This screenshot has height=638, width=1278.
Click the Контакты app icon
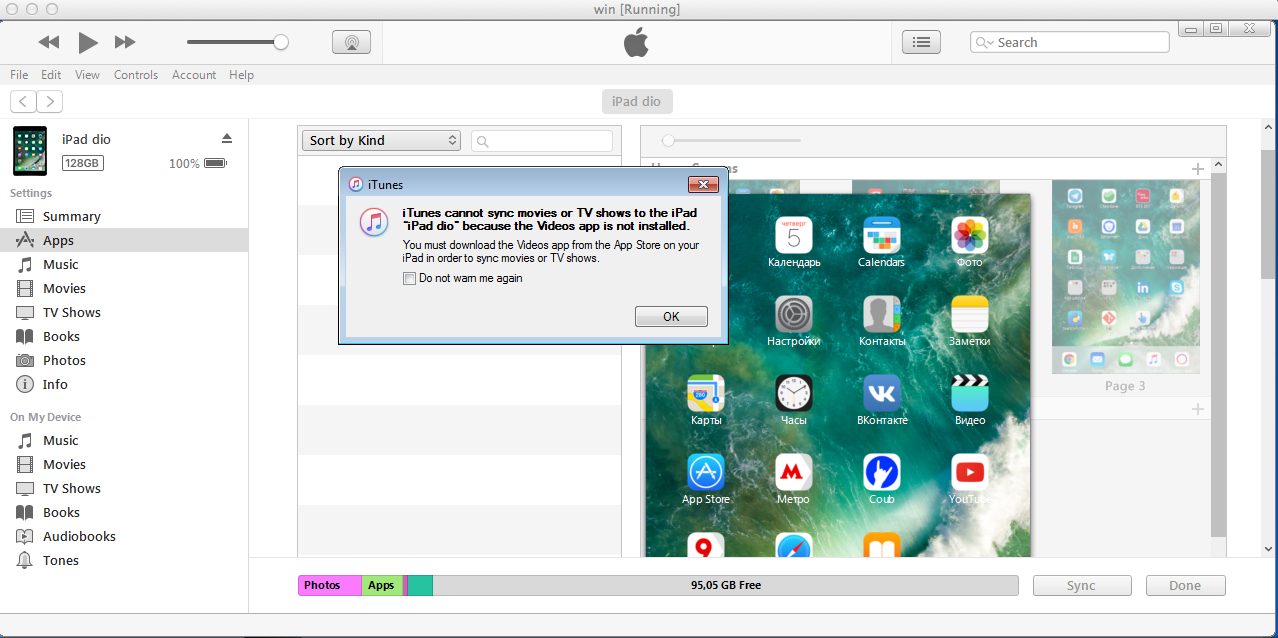tap(881, 314)
